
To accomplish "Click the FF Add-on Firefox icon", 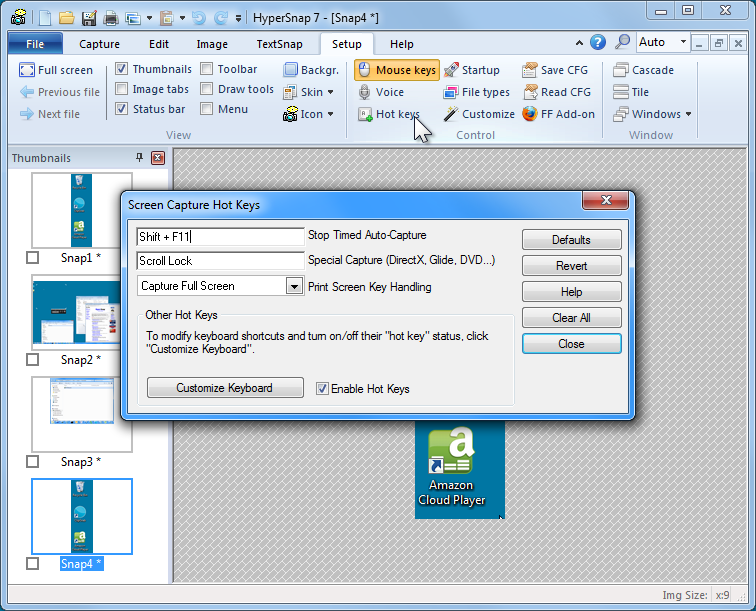I will tap(530, 114).
